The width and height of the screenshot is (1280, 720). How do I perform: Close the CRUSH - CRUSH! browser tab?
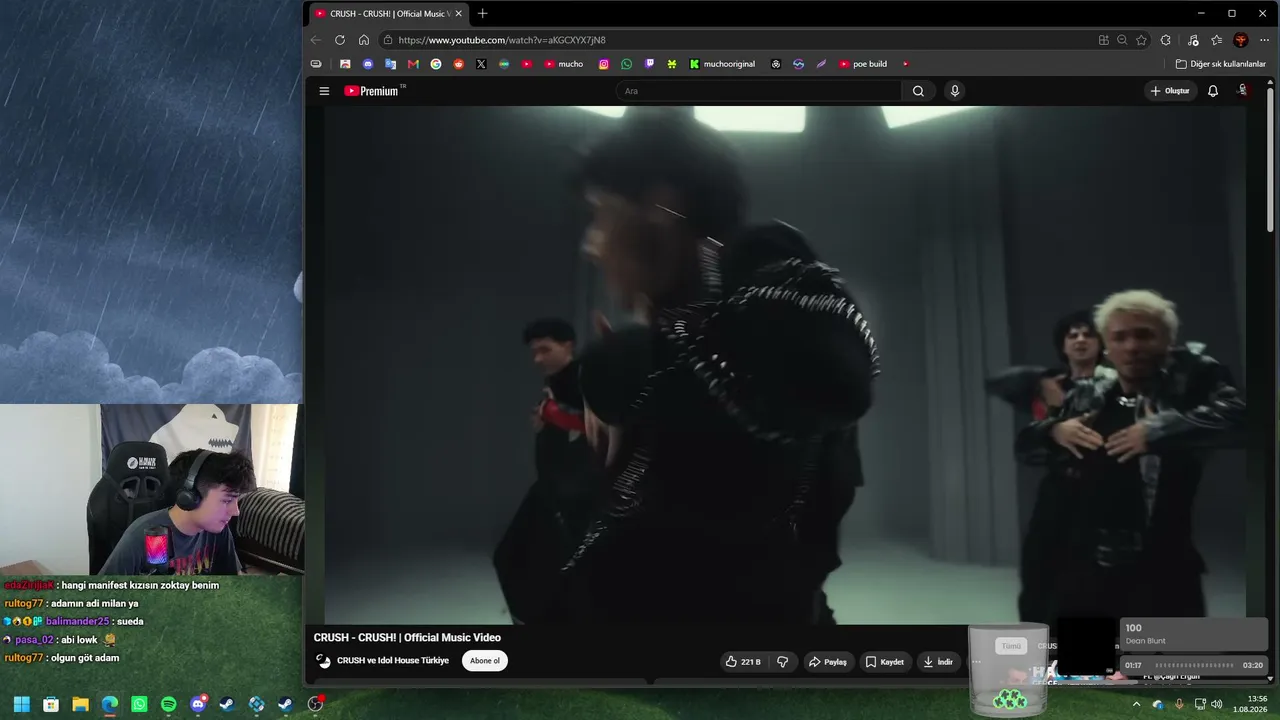click(x=458, y=14)
